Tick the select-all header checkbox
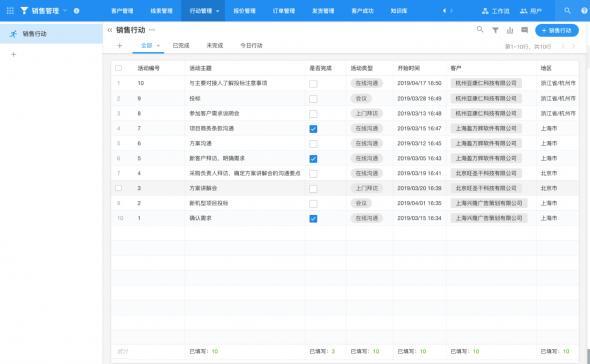This screenshot has height=364, width=590. (x=119, y=68)
